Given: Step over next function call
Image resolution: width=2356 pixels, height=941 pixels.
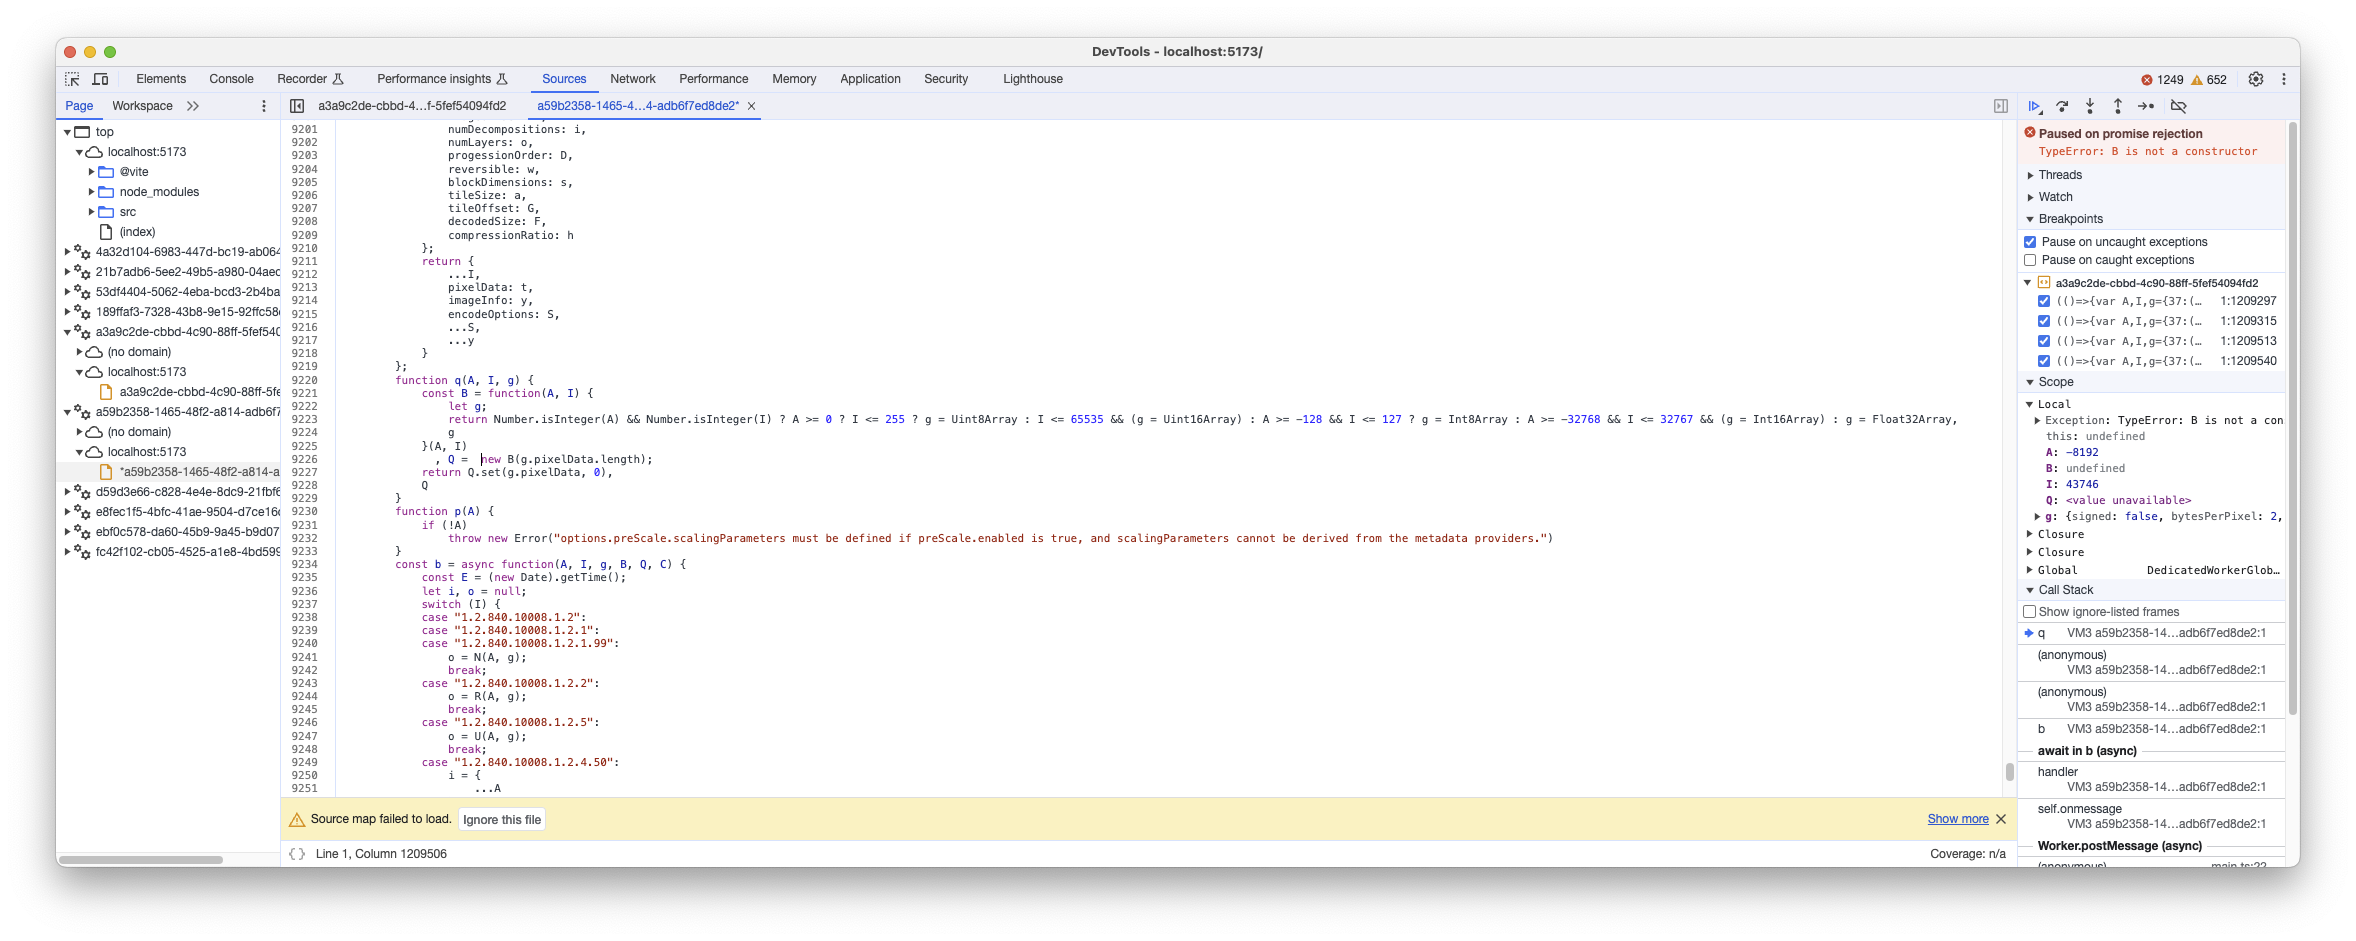Looking at the screenshot, I should coord(2062,106).
